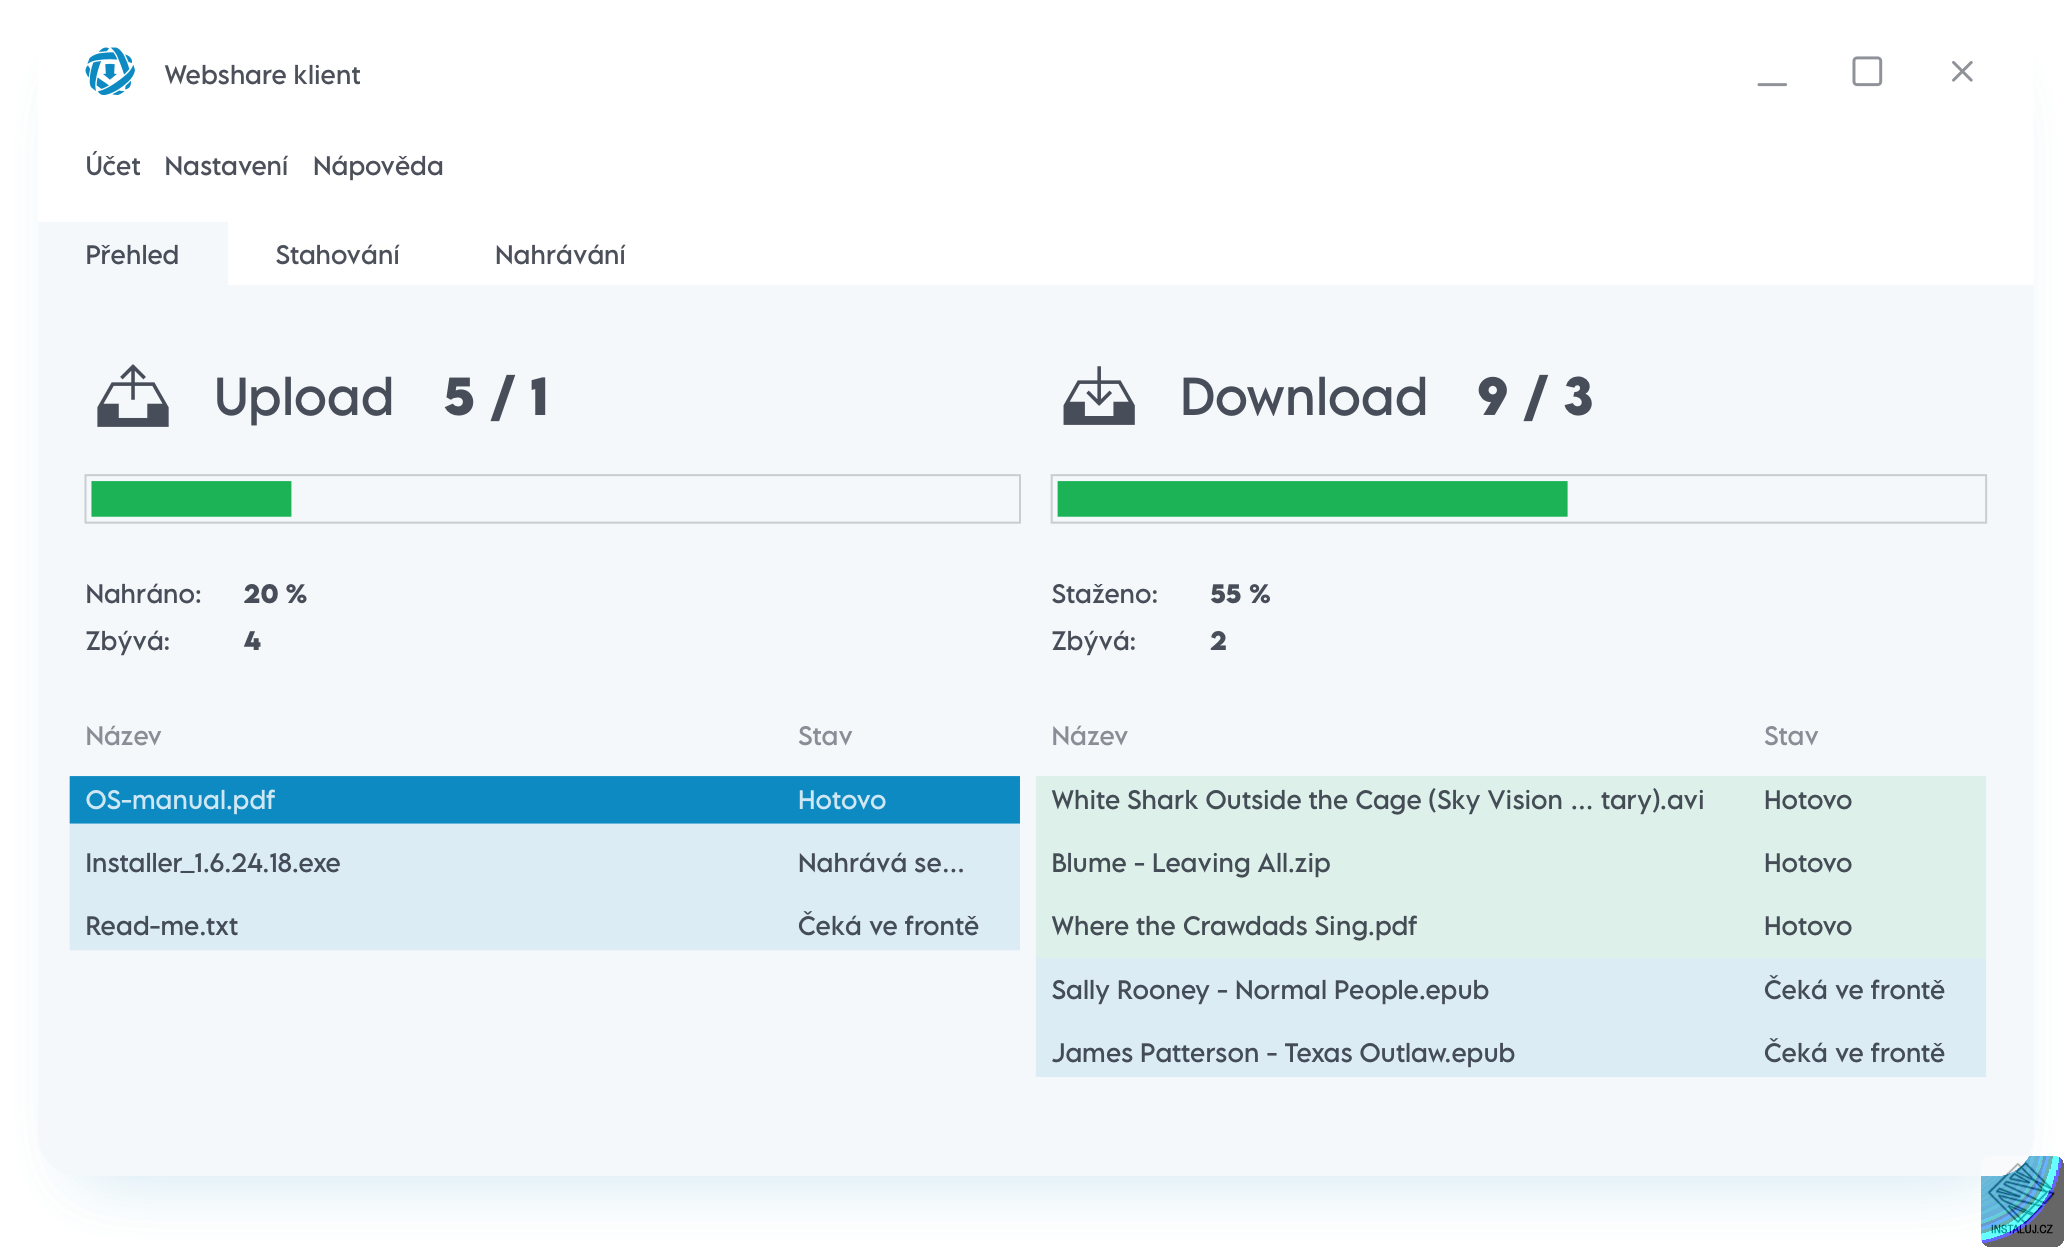Open the Nastavení menu
2072x1256 pixels.
(x=226, y=166)
